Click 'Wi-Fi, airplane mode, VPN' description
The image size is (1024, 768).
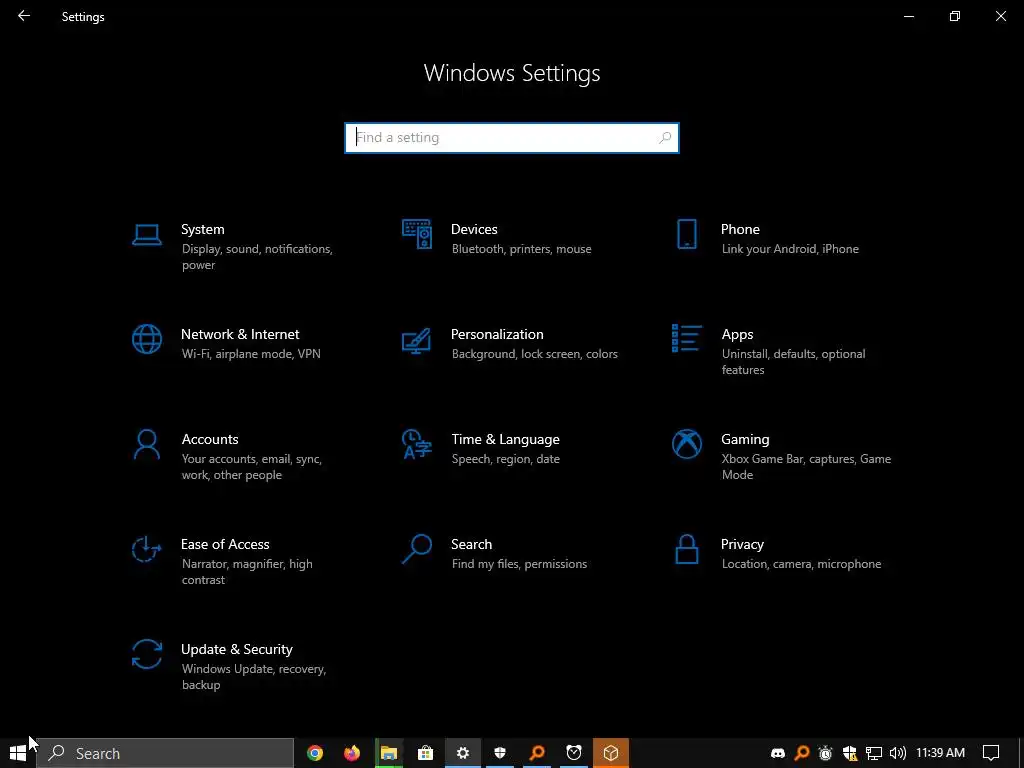click(x=251, y=354)
